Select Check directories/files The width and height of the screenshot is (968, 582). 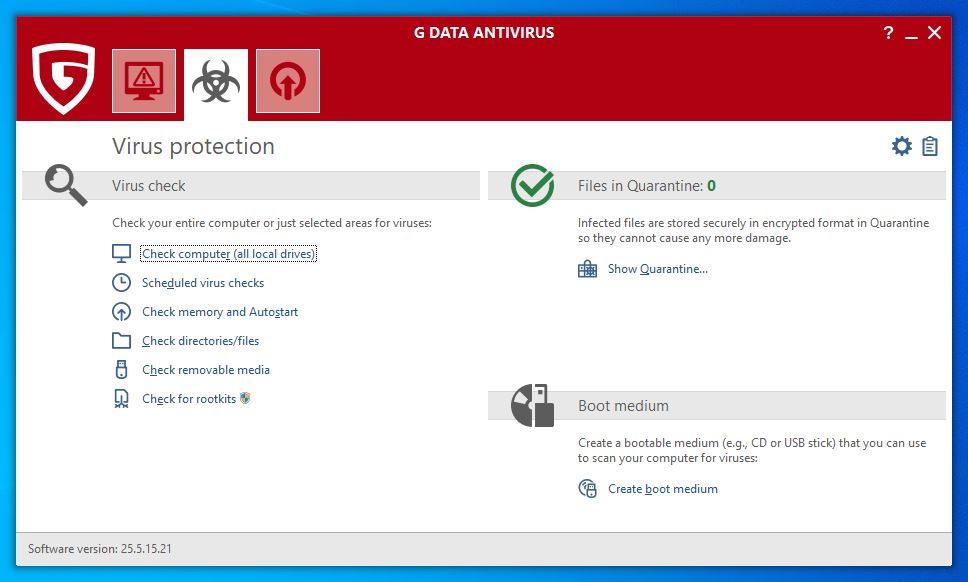(x=201, y=341)
